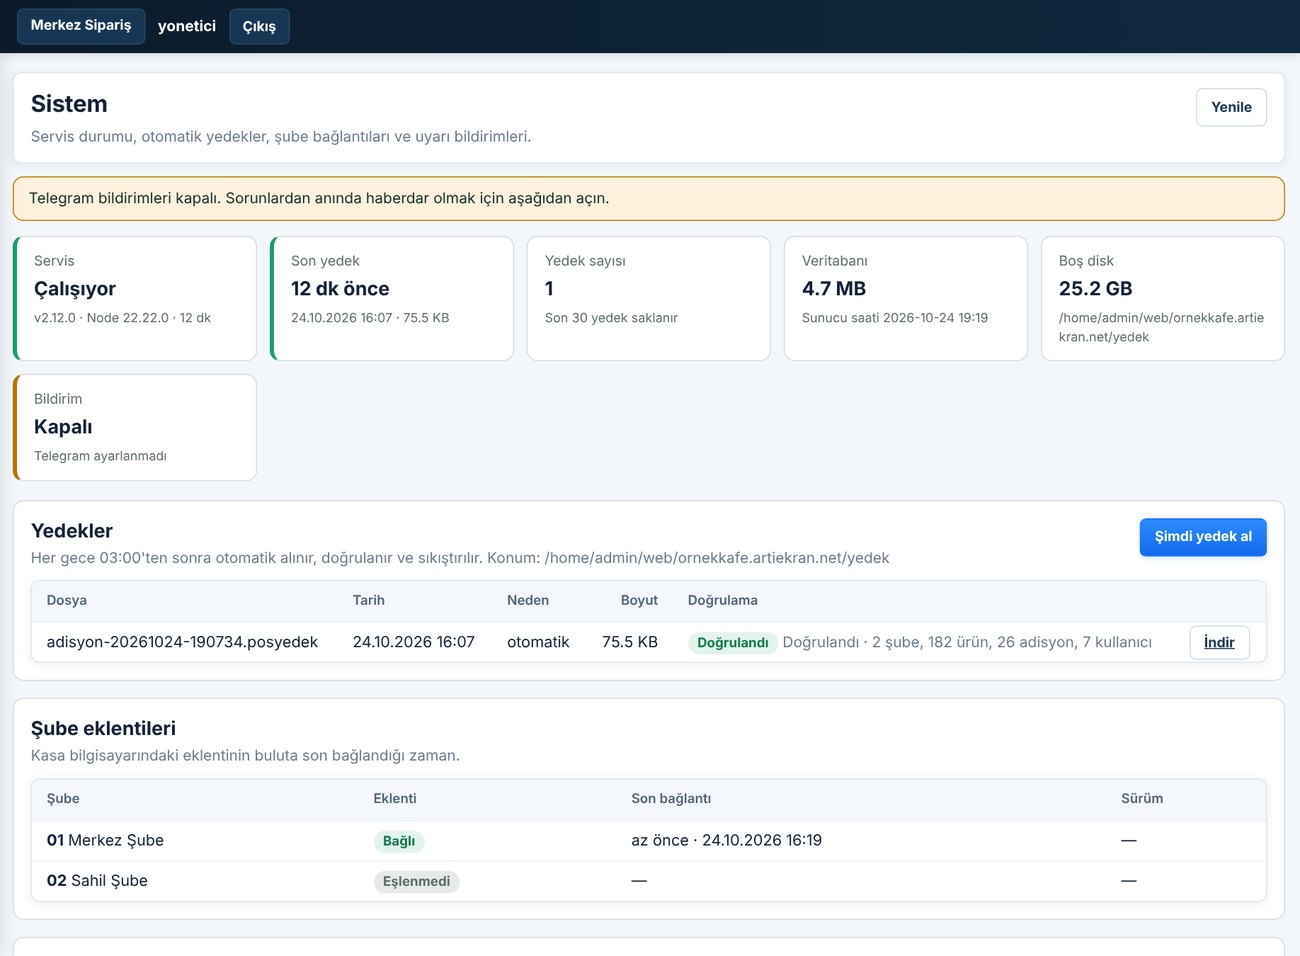Click the Eşlenmedi status badge
This screenshot has height=956, width=1300.
pos(416,881)
